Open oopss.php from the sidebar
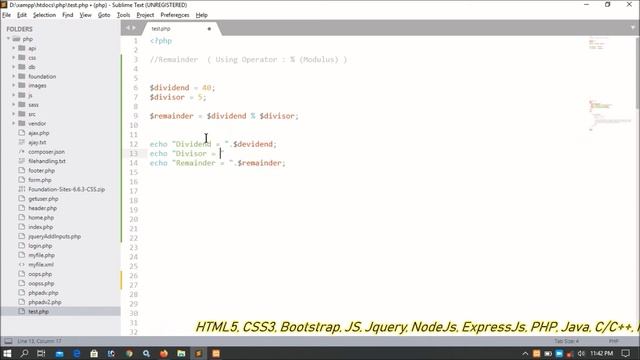 point(41,283)
